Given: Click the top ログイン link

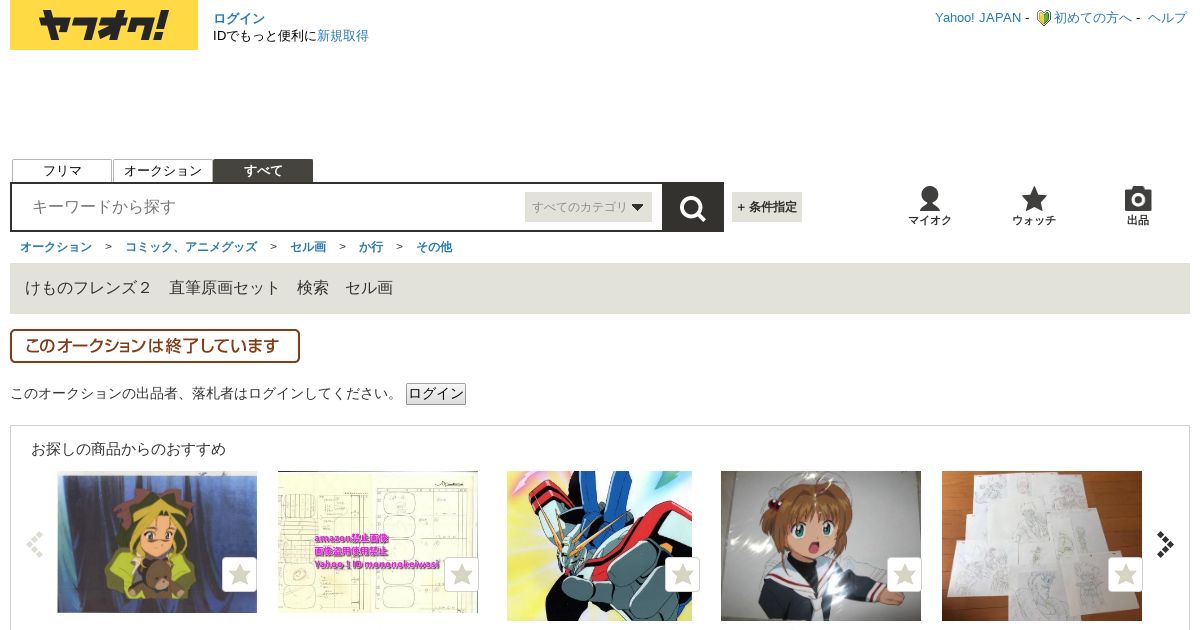Looking at the screenshot, I should pos(239,18).
